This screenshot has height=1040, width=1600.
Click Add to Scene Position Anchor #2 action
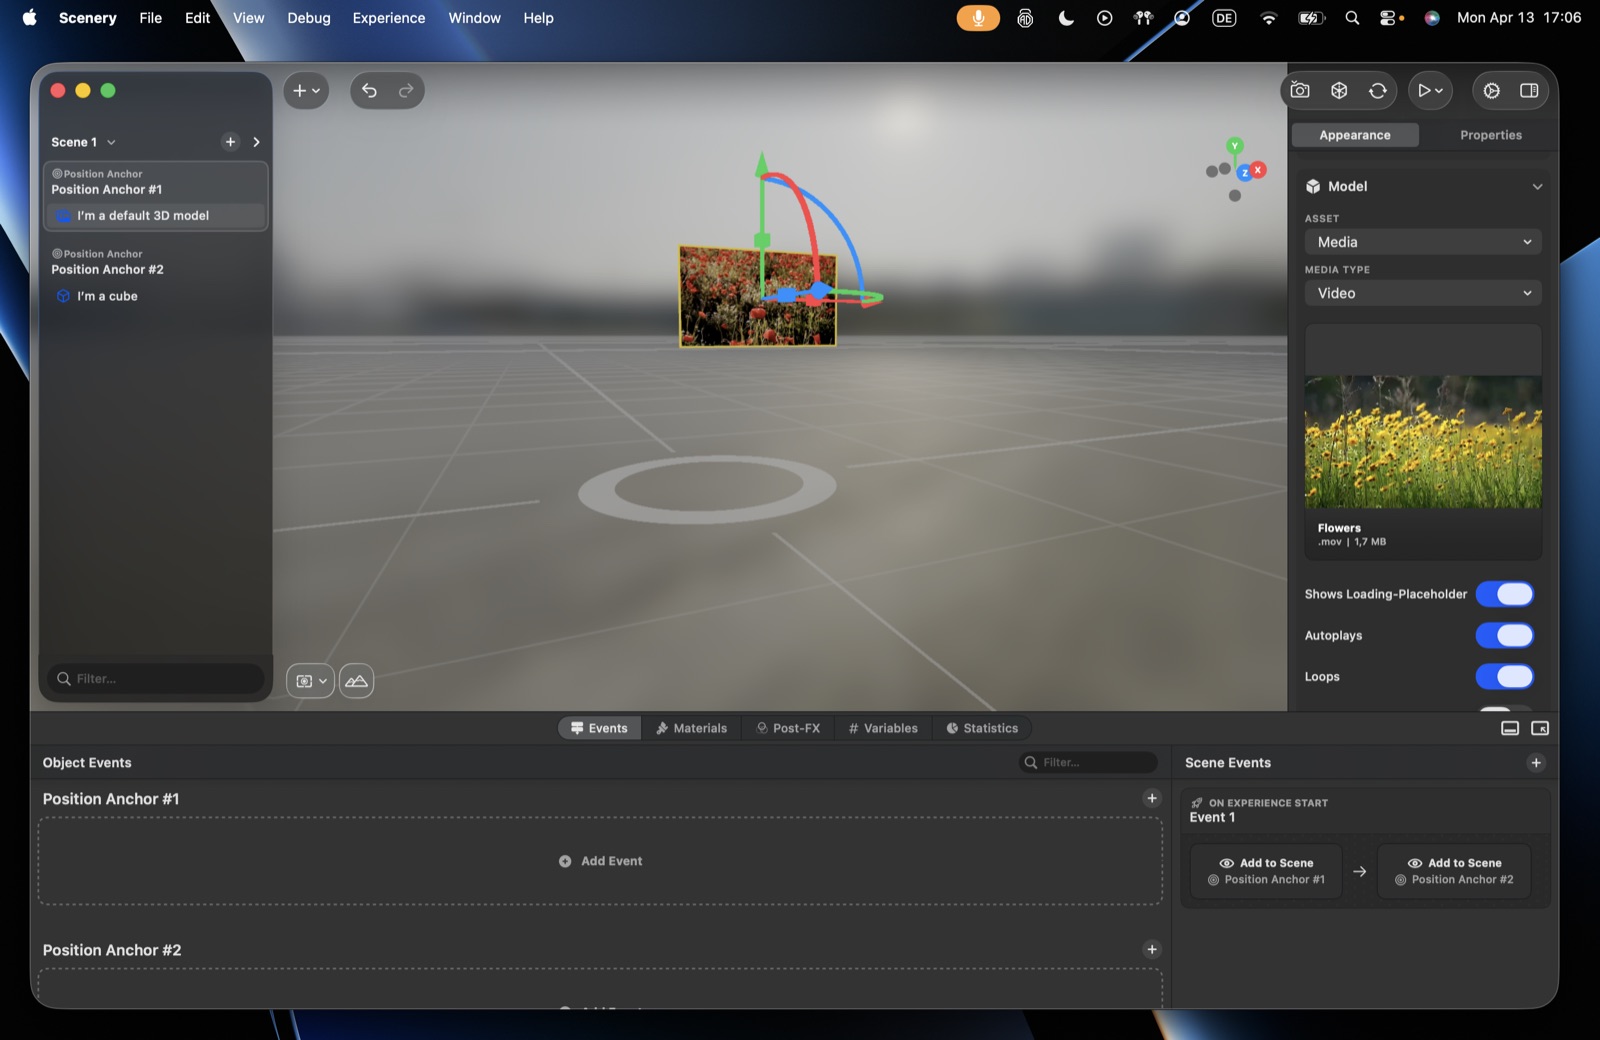1454,871
